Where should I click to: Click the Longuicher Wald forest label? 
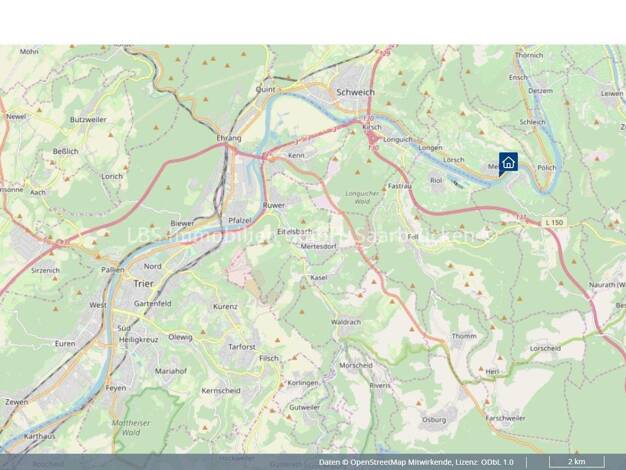pos(362,197)
